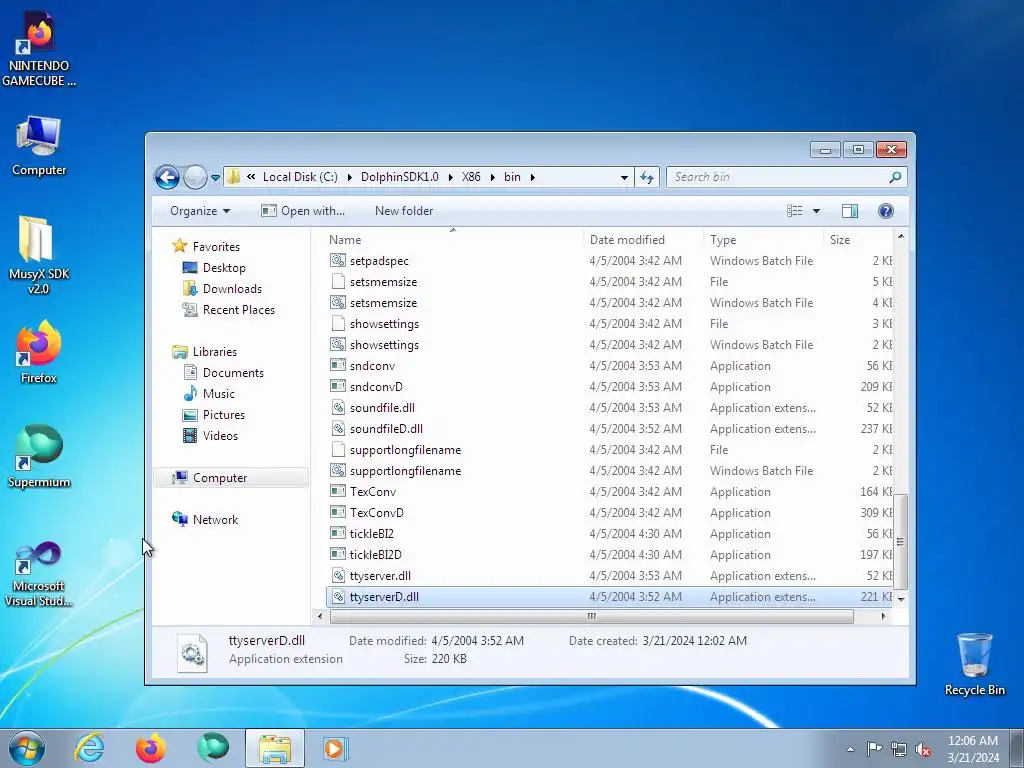Viewport: 1024px width, 768px height.
Task: Select TexConv application icon
Action: click(x=338, y=492)
